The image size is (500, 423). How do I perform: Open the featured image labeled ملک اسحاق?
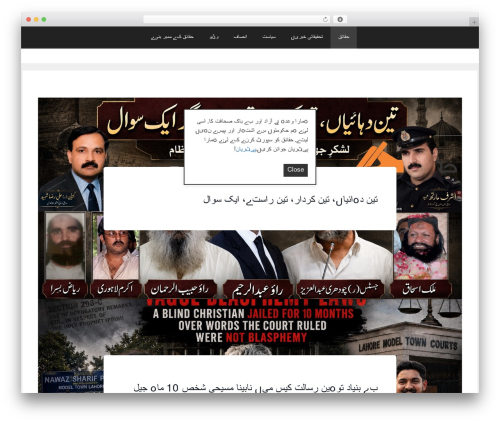point(421,255)
